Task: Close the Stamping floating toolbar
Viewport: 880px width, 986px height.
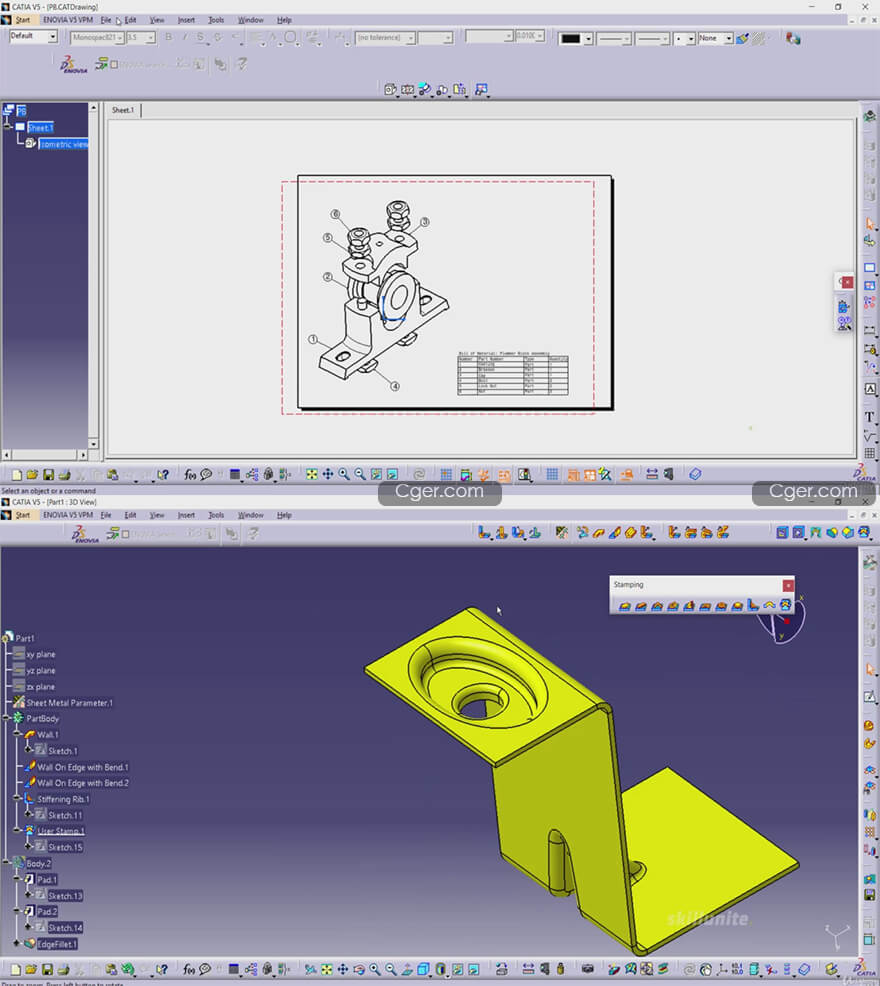Action: coord(788,585)
